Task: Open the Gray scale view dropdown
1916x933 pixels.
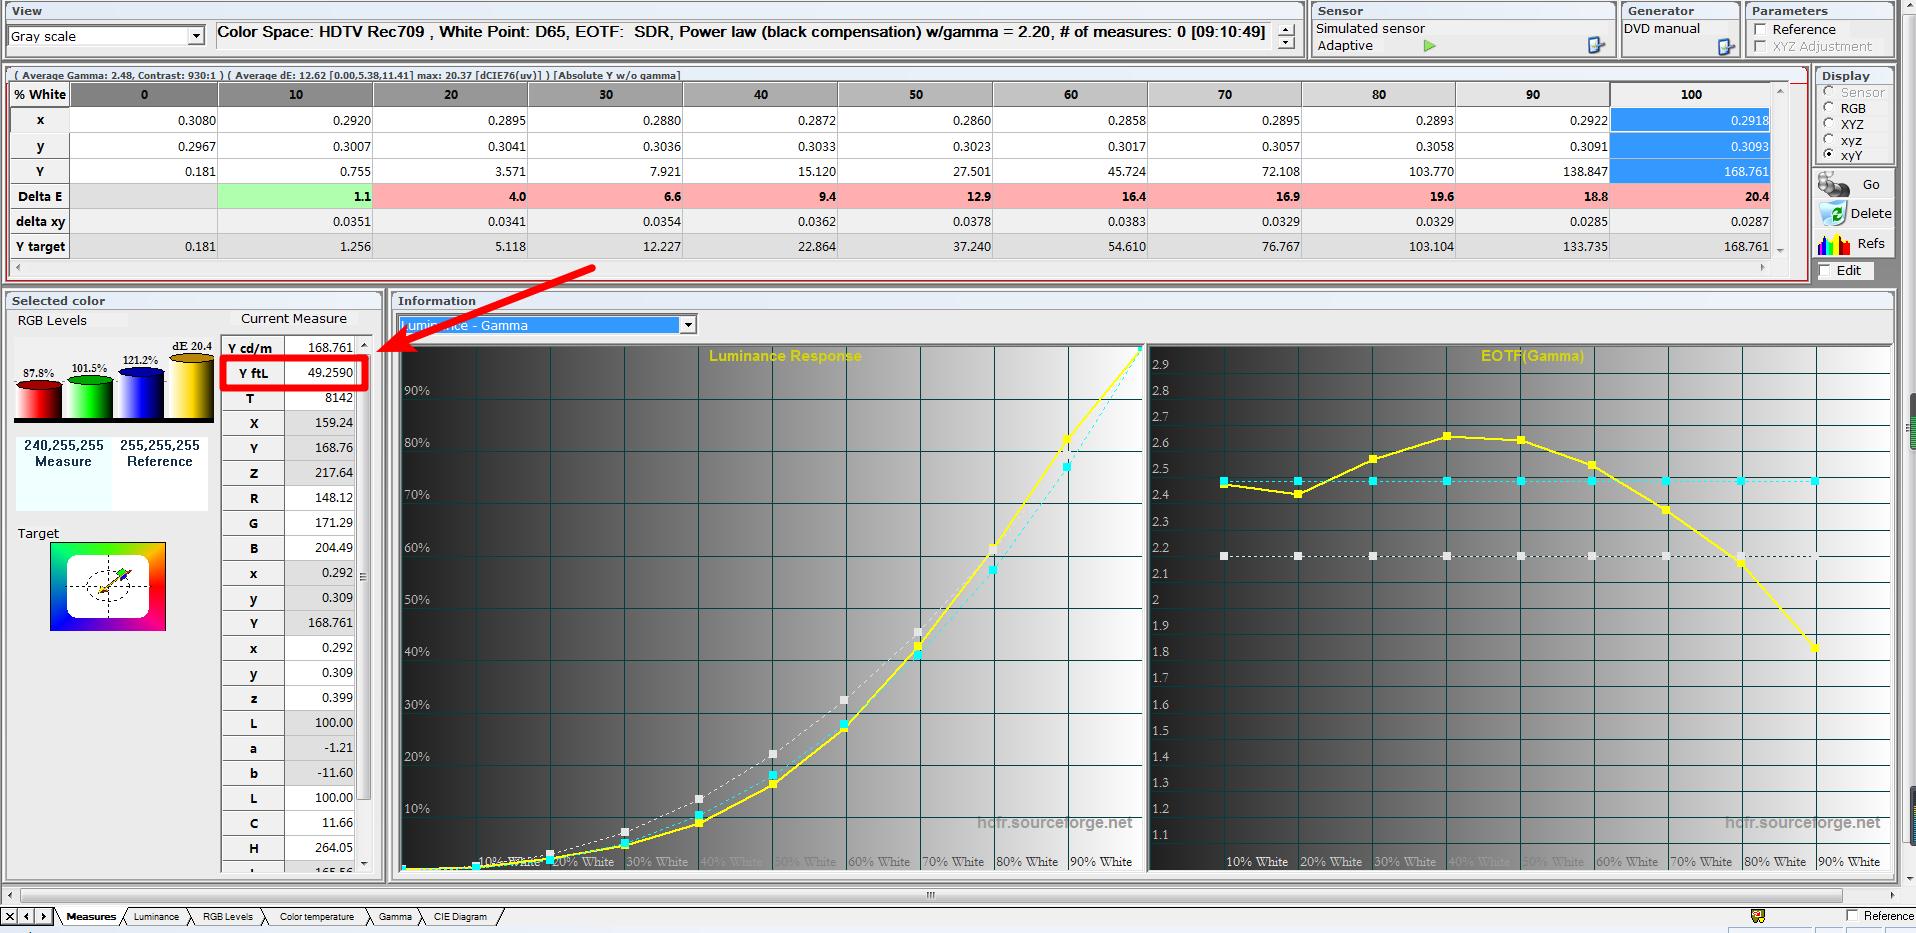Action: pos(196,36)
